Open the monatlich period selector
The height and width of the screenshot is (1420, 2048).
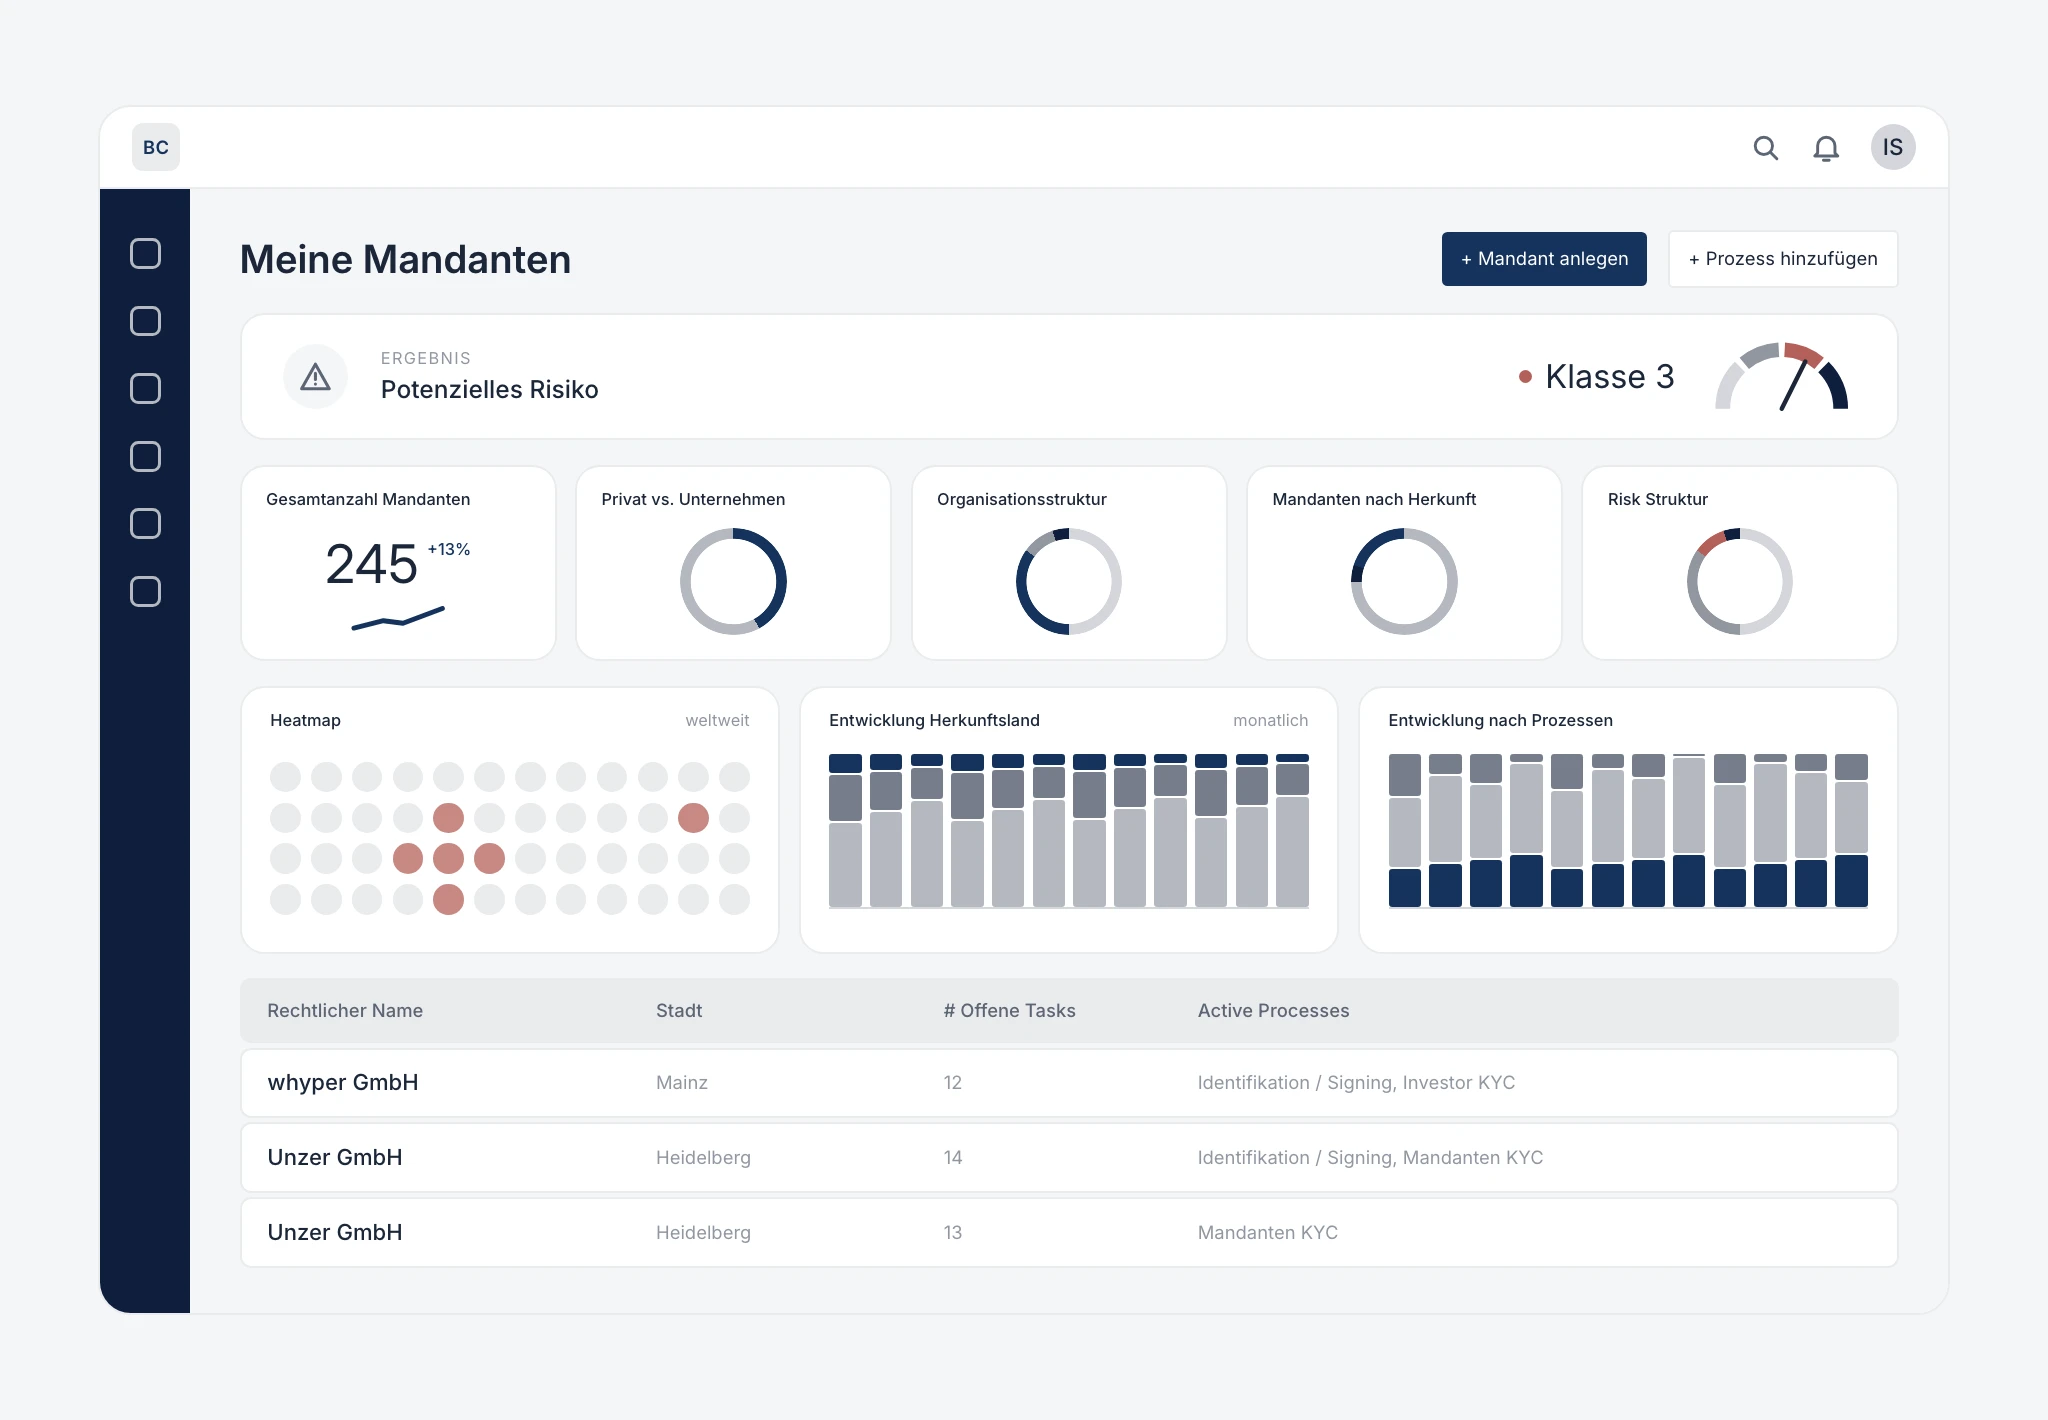pyautogui.click(x=1270, y=720)
